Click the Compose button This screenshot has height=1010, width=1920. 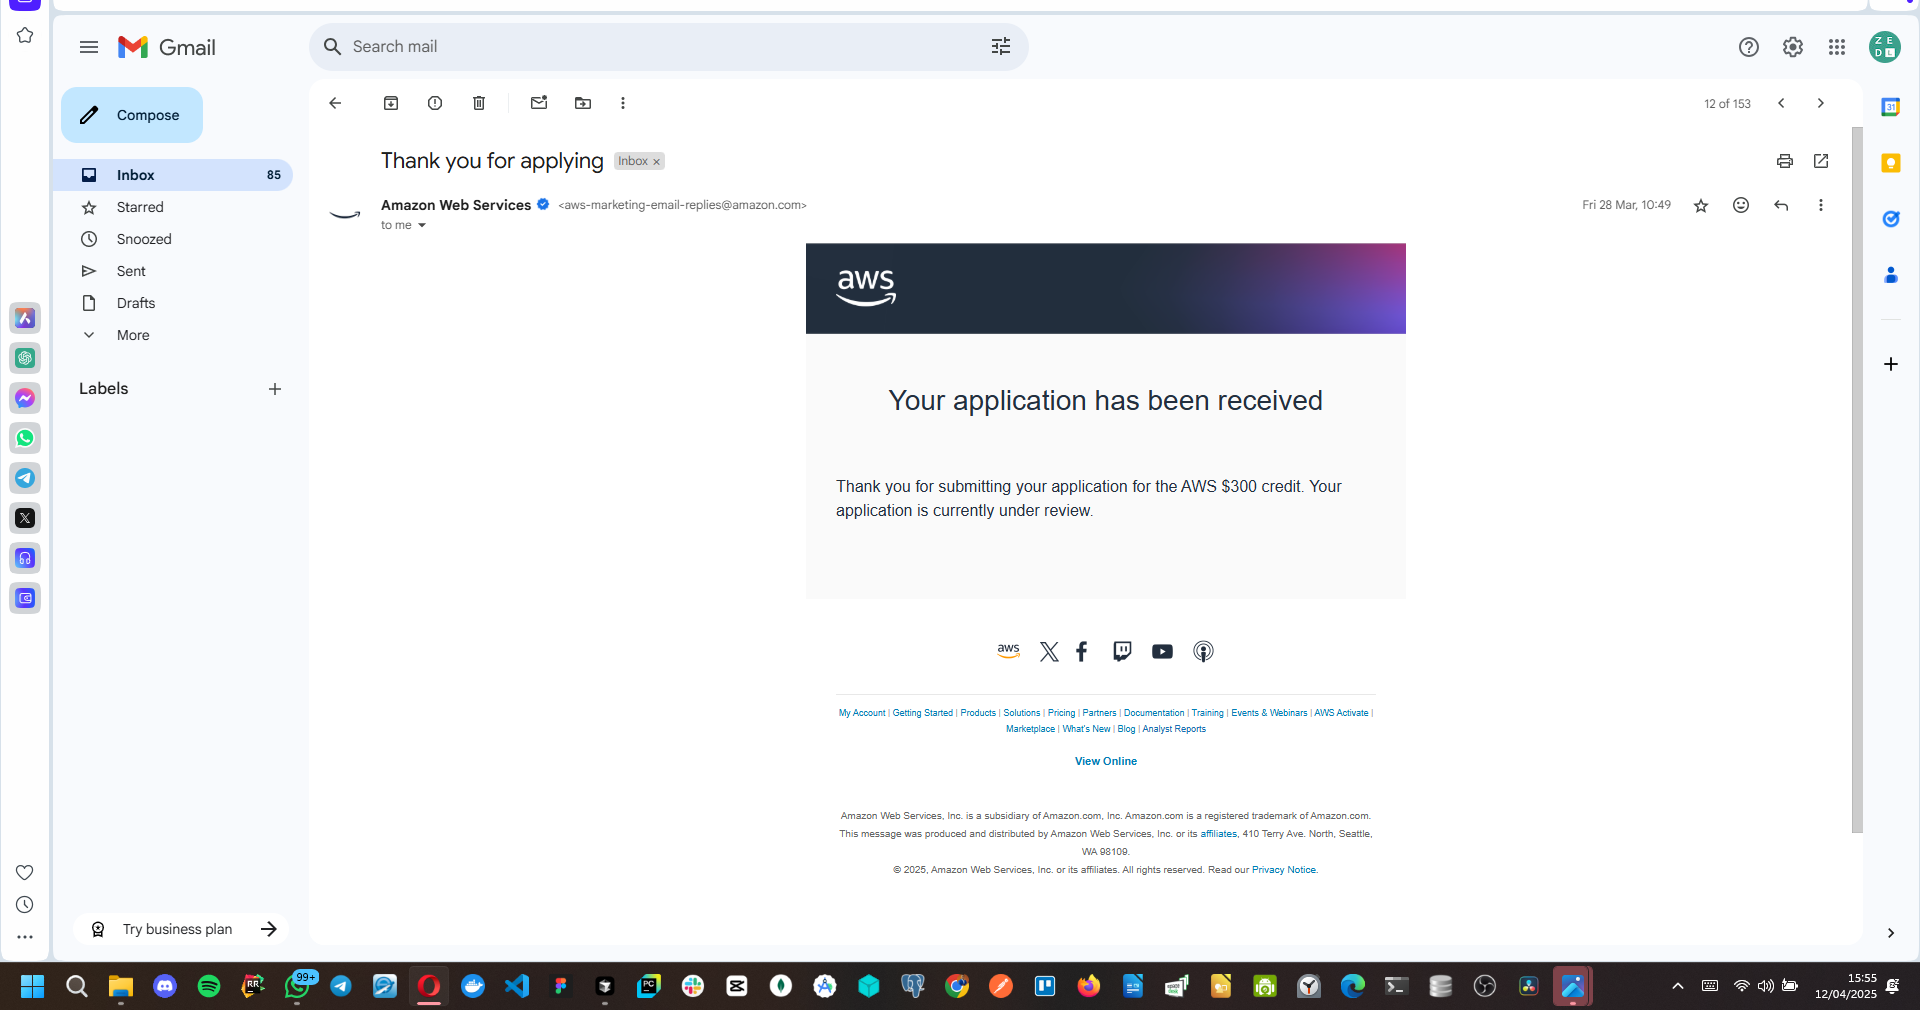pos(132,115)
